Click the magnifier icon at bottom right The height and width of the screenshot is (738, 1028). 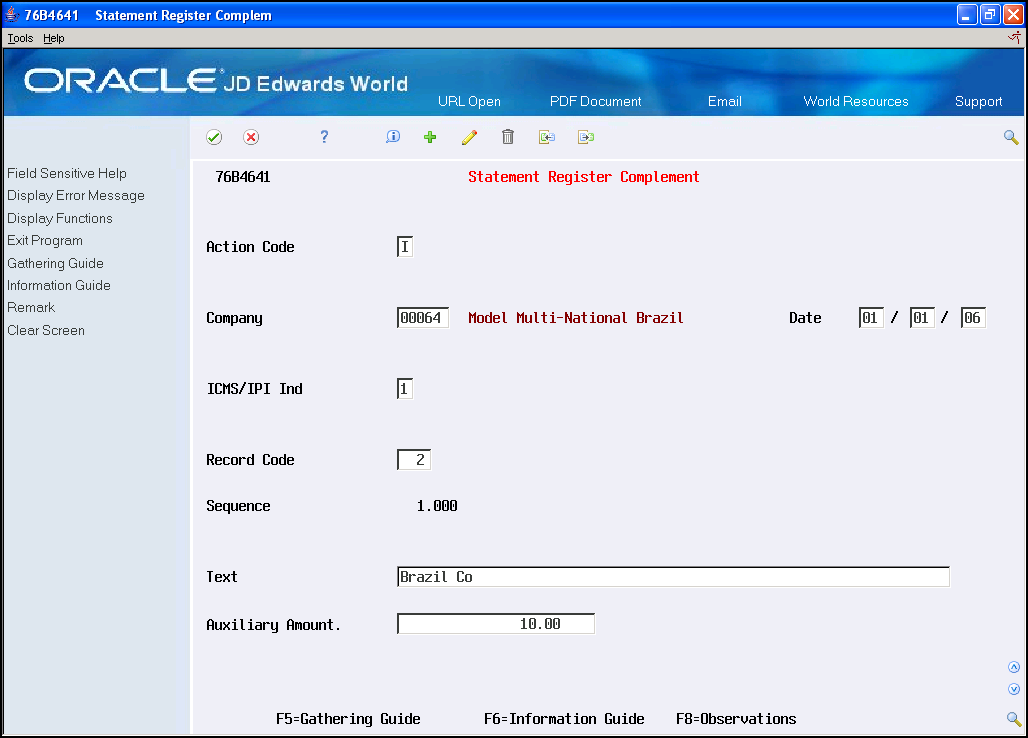[1014, 719]
